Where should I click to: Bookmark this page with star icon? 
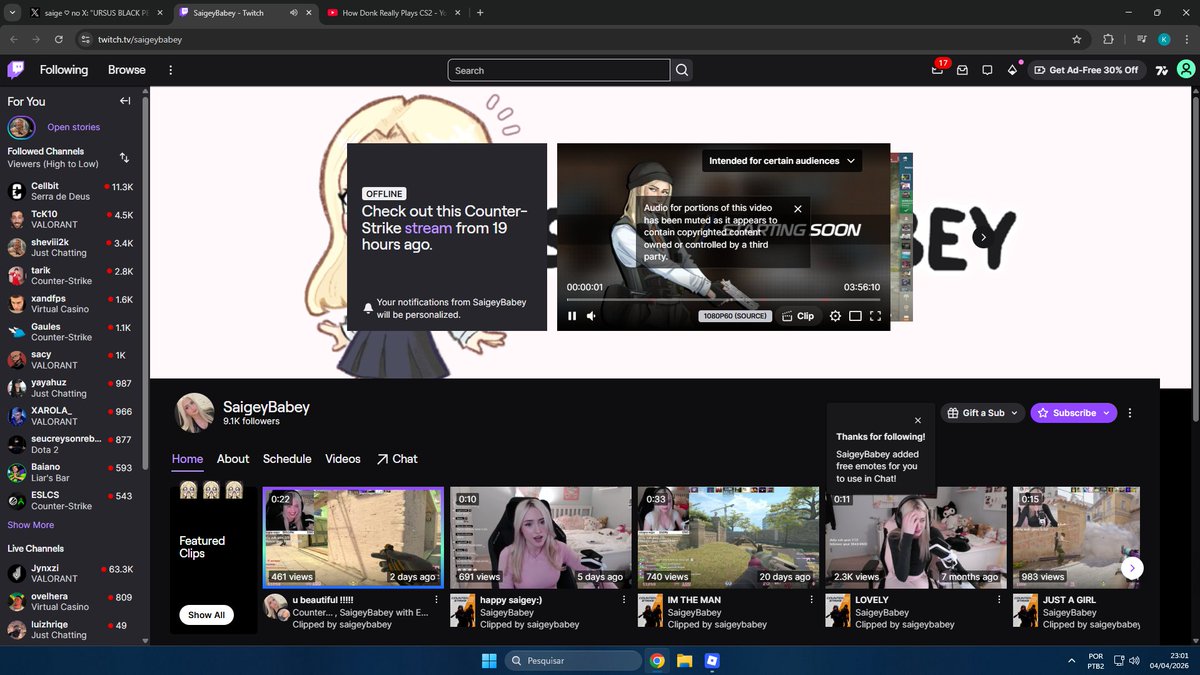pos(1077,39)
